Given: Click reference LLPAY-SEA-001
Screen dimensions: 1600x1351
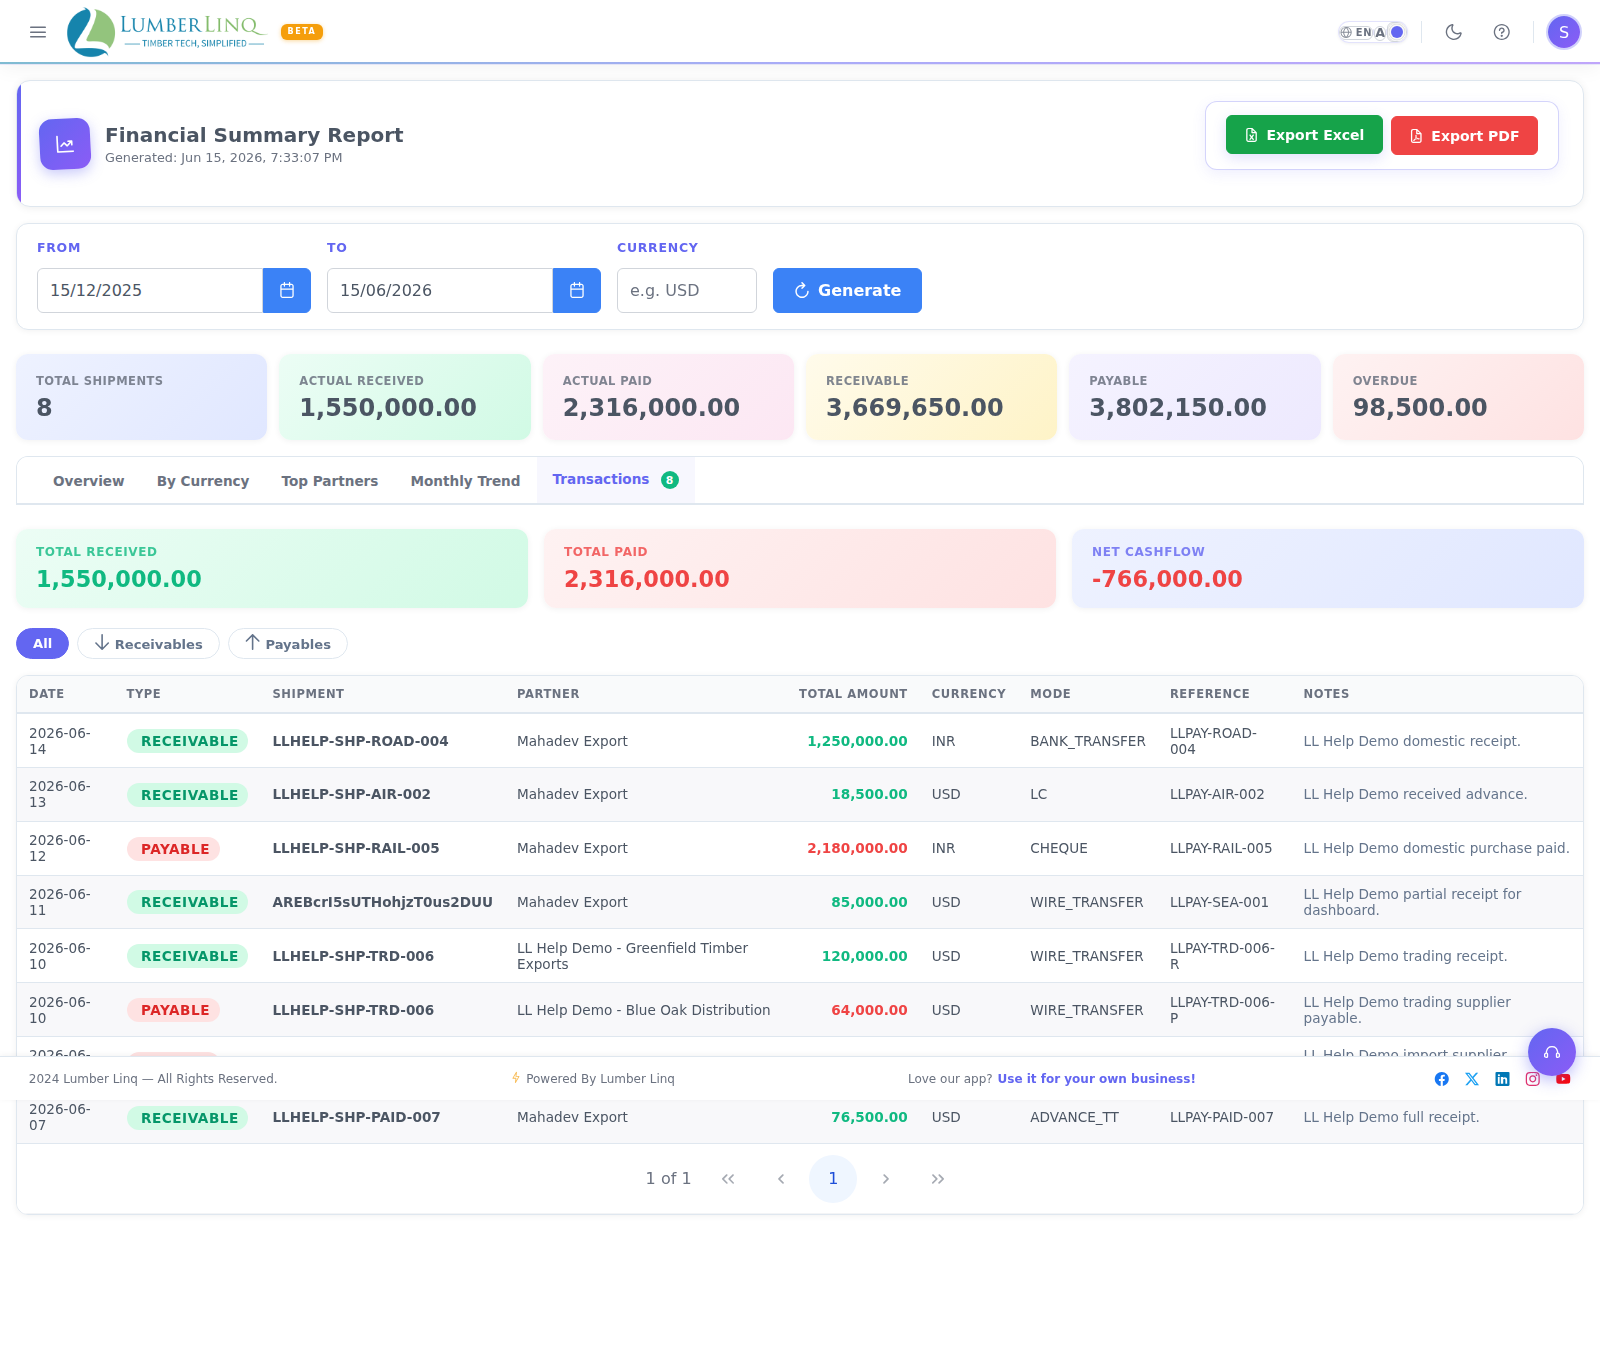Looking at the screenshot, I should pyautogui.click(x=1219, y=902).
